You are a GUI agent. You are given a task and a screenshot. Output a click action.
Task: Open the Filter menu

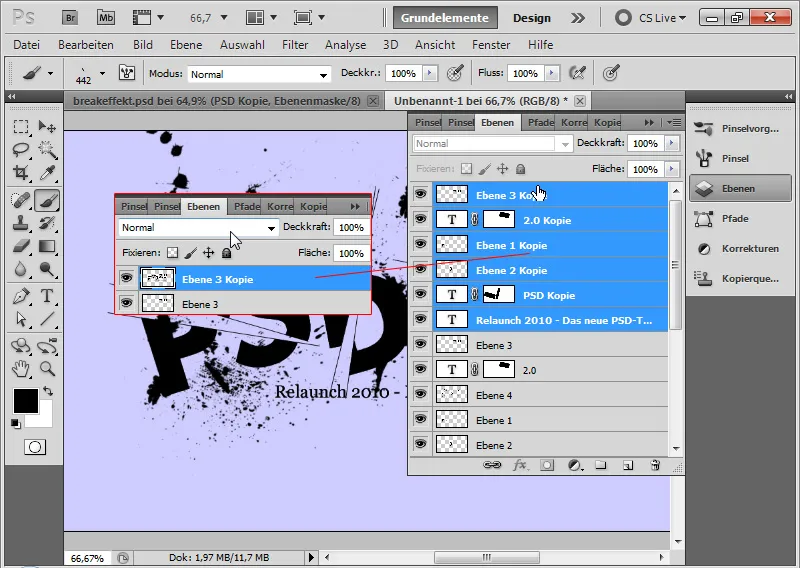tap(295, 45)
